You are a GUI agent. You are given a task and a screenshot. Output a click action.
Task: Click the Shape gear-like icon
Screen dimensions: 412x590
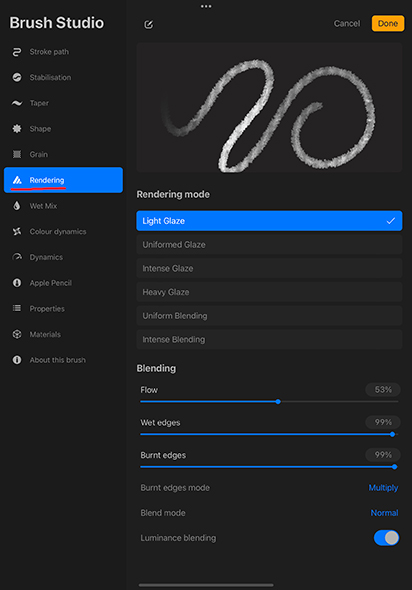click(x=17, y=129)
